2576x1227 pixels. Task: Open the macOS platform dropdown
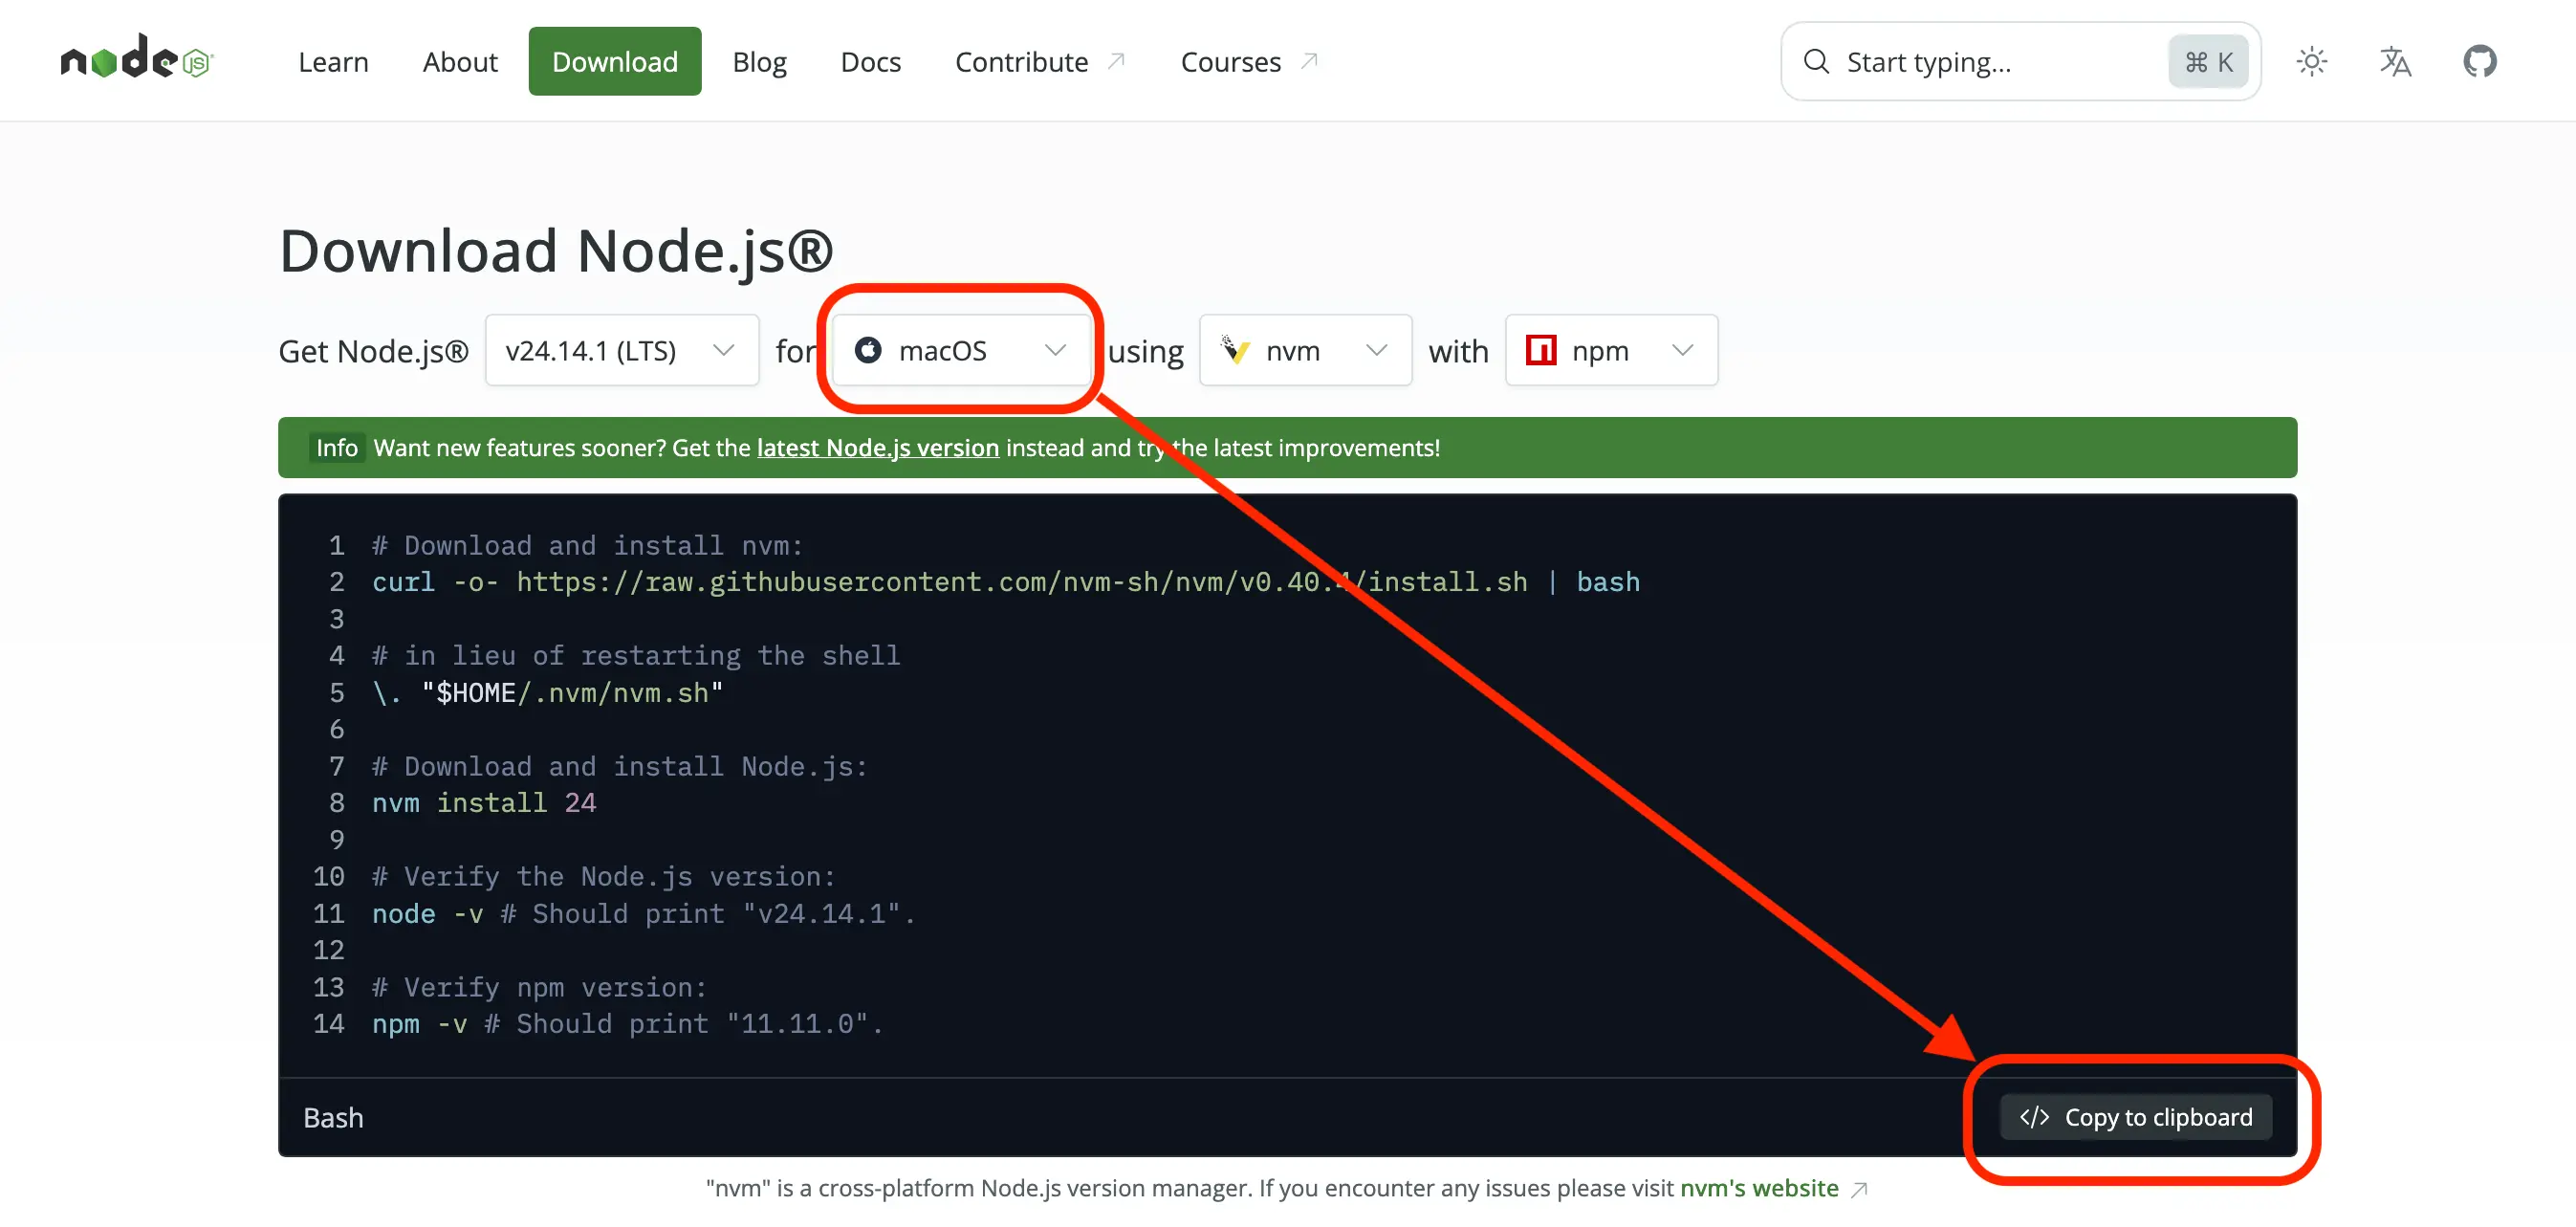point(961,350)
